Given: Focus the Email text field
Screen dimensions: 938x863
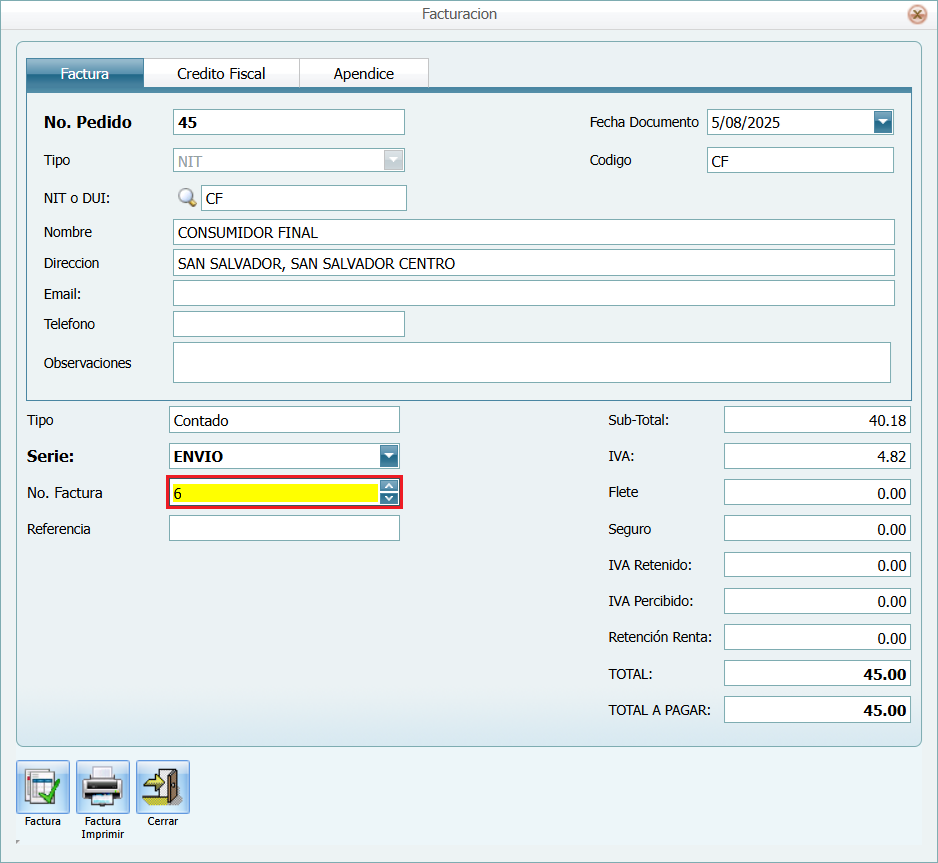Looking at the screenshot, I should (x=533, y=293).
